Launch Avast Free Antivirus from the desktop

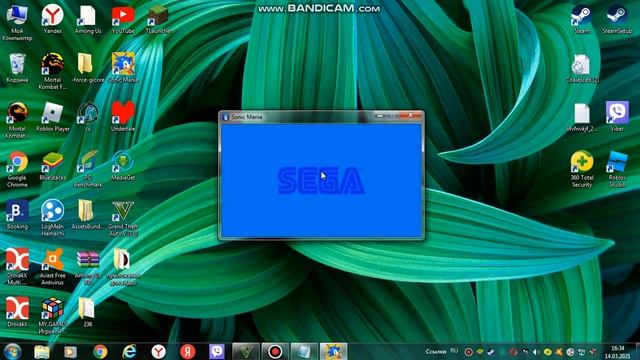pos(53,266)
